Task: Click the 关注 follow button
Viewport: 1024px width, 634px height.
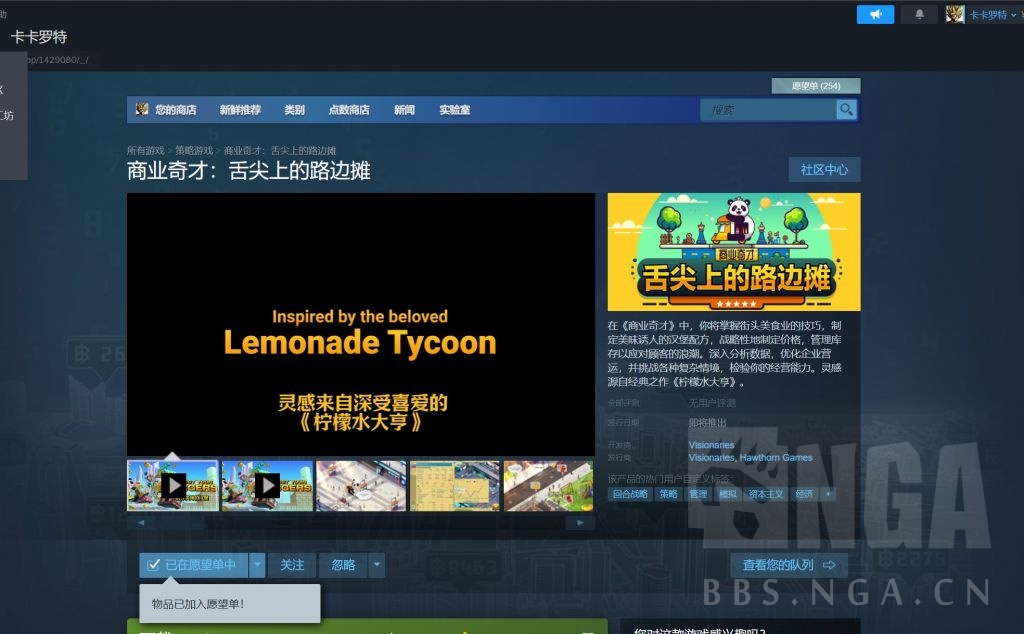Action: [x=292, y=565]
